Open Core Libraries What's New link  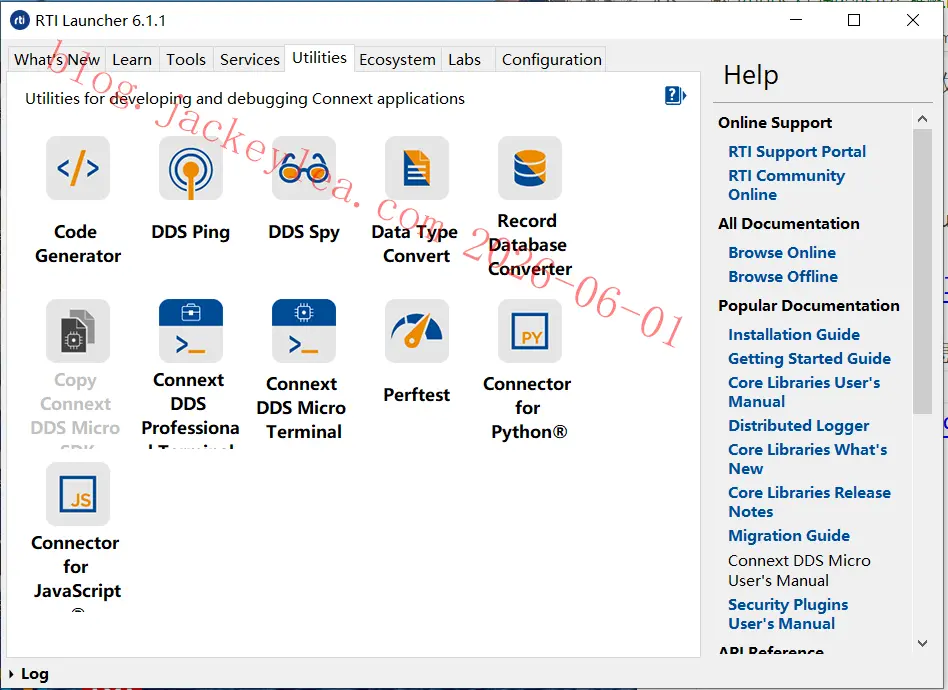808,459
